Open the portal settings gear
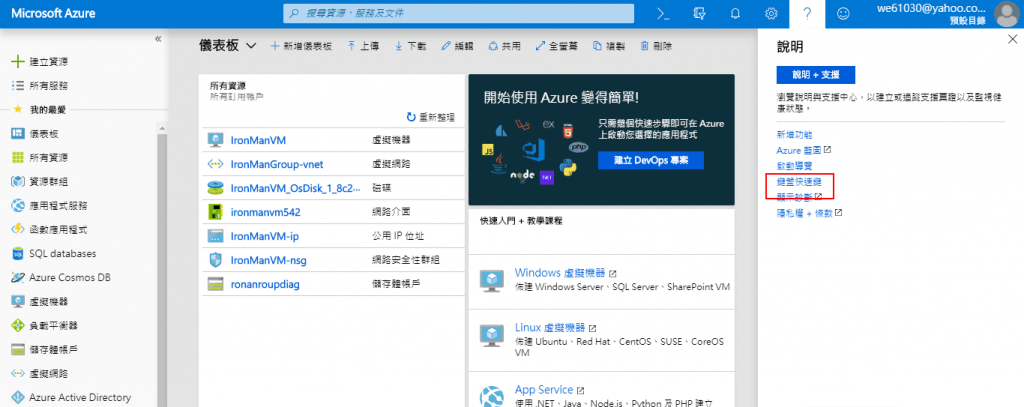This screenshot has width=1024, height=407. (771, 13)
